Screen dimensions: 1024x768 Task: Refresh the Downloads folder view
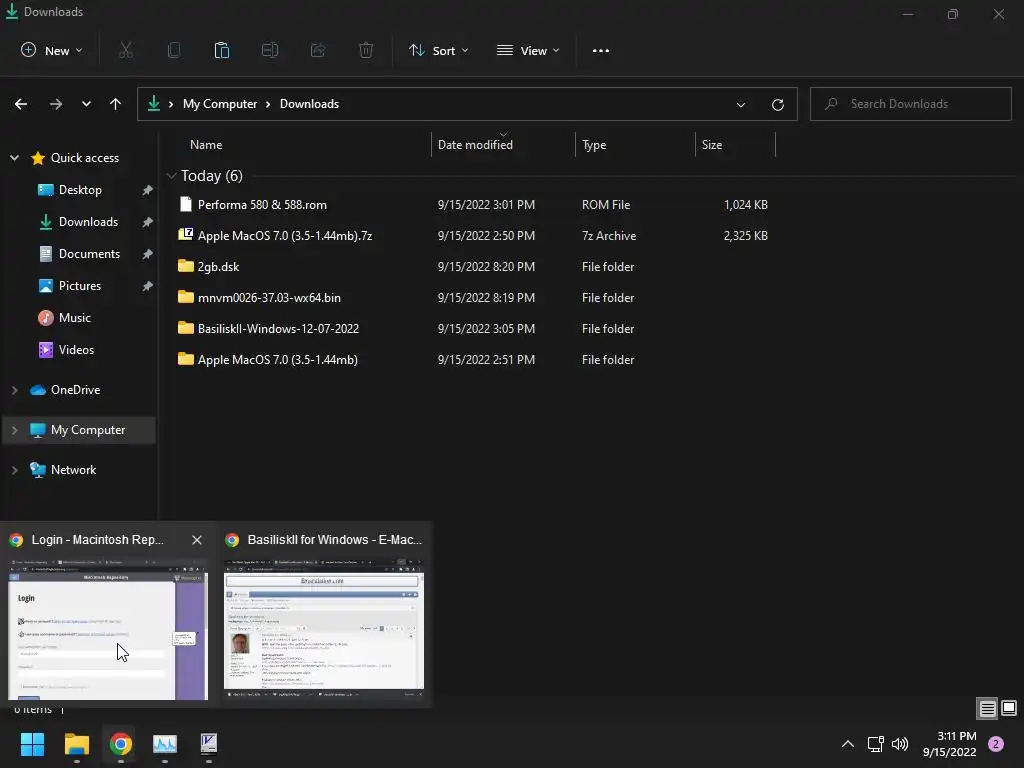click(778, 104)
